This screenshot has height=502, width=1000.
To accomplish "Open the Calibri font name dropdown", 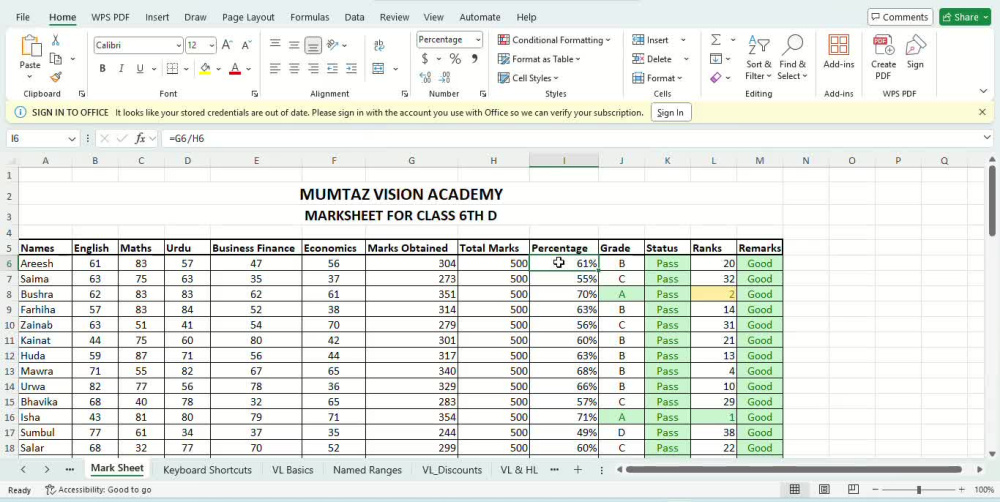I will coord(179,45).
